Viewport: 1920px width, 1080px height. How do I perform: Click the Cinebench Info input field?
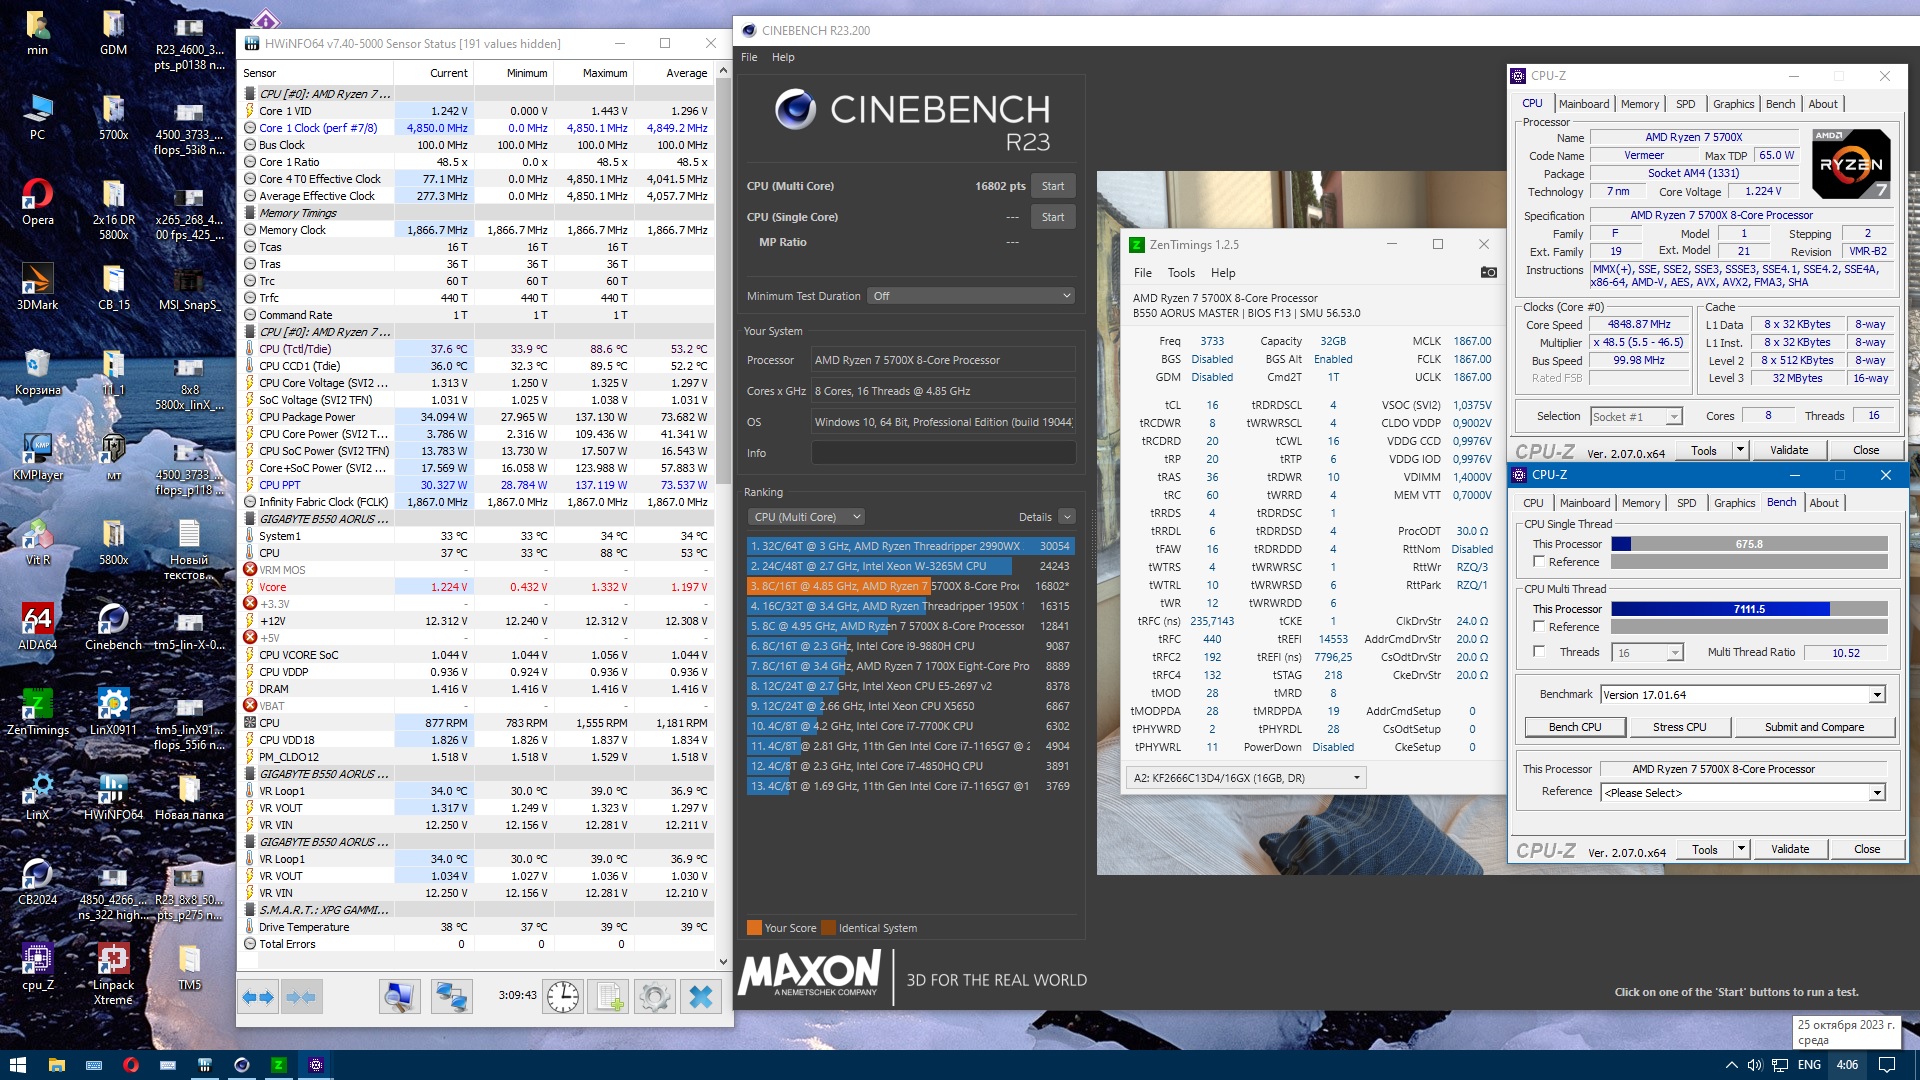[x=943, y=453]
